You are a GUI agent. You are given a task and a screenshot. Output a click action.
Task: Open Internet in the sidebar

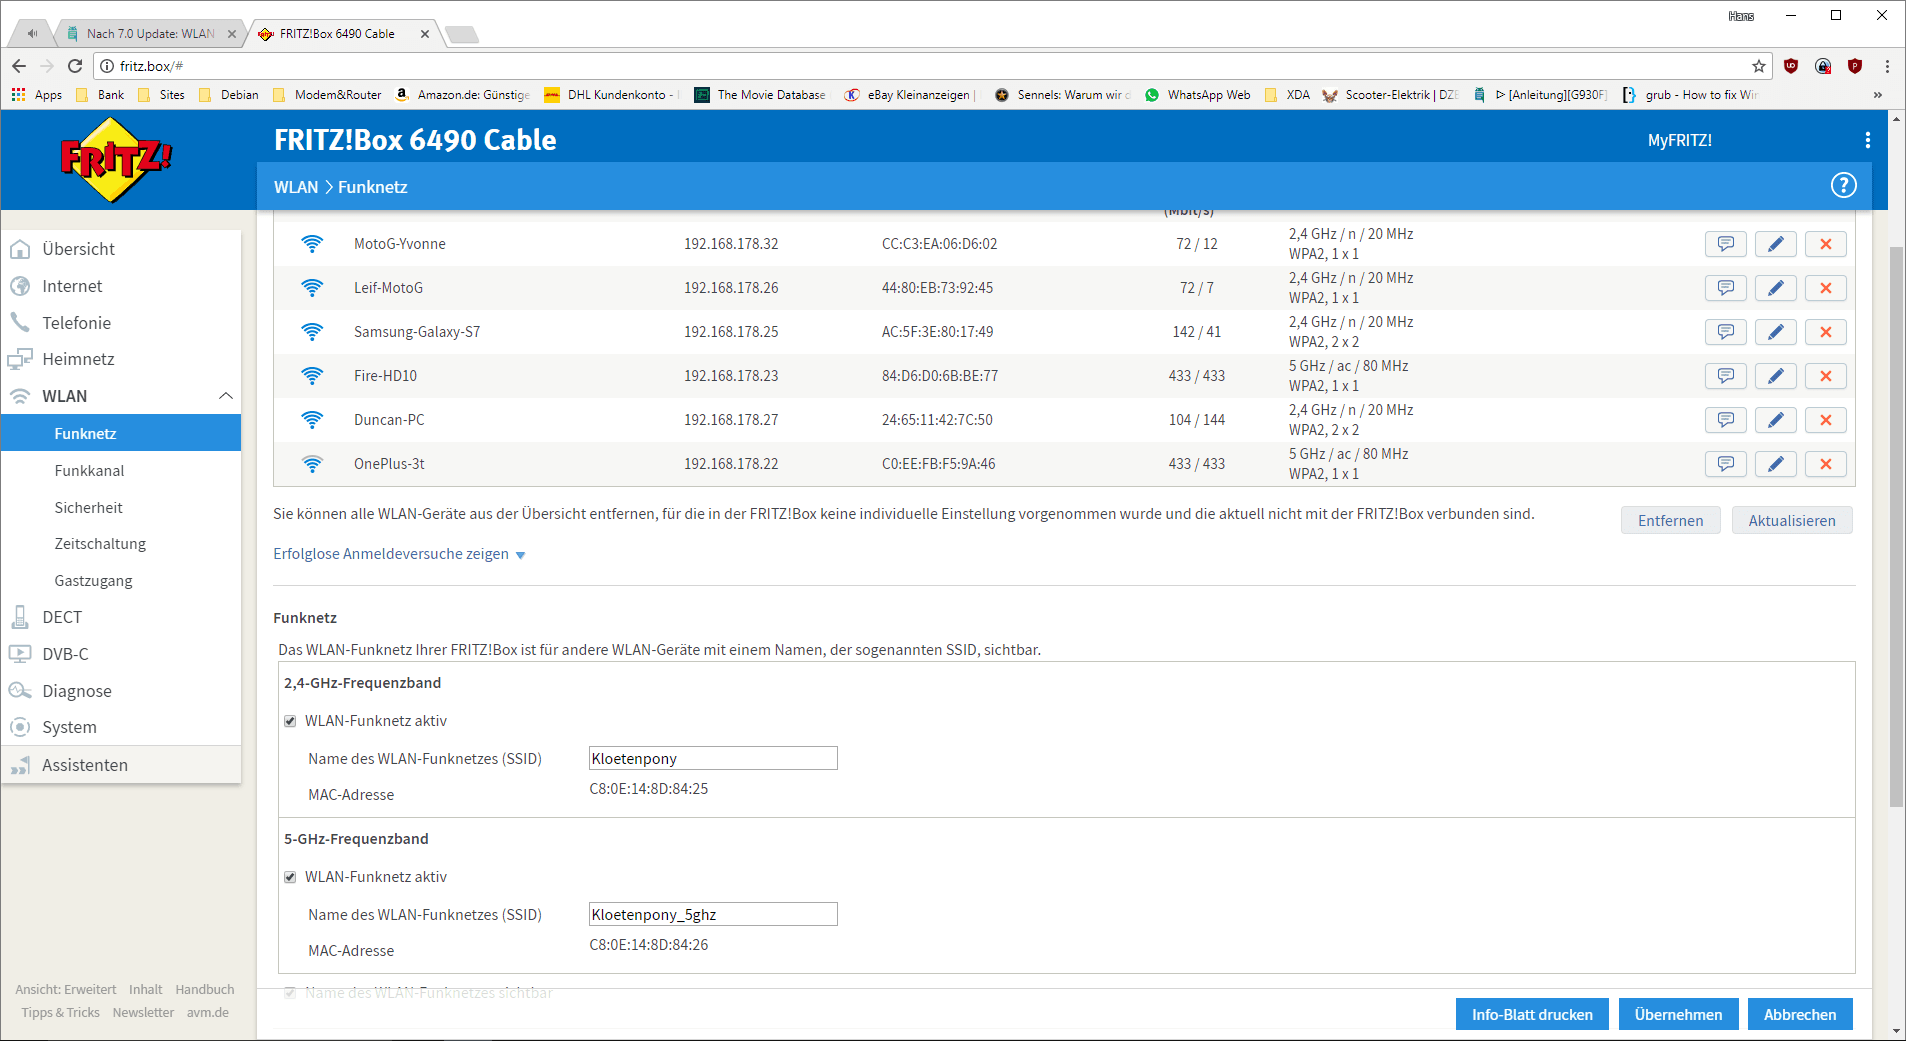pos(121,286)
